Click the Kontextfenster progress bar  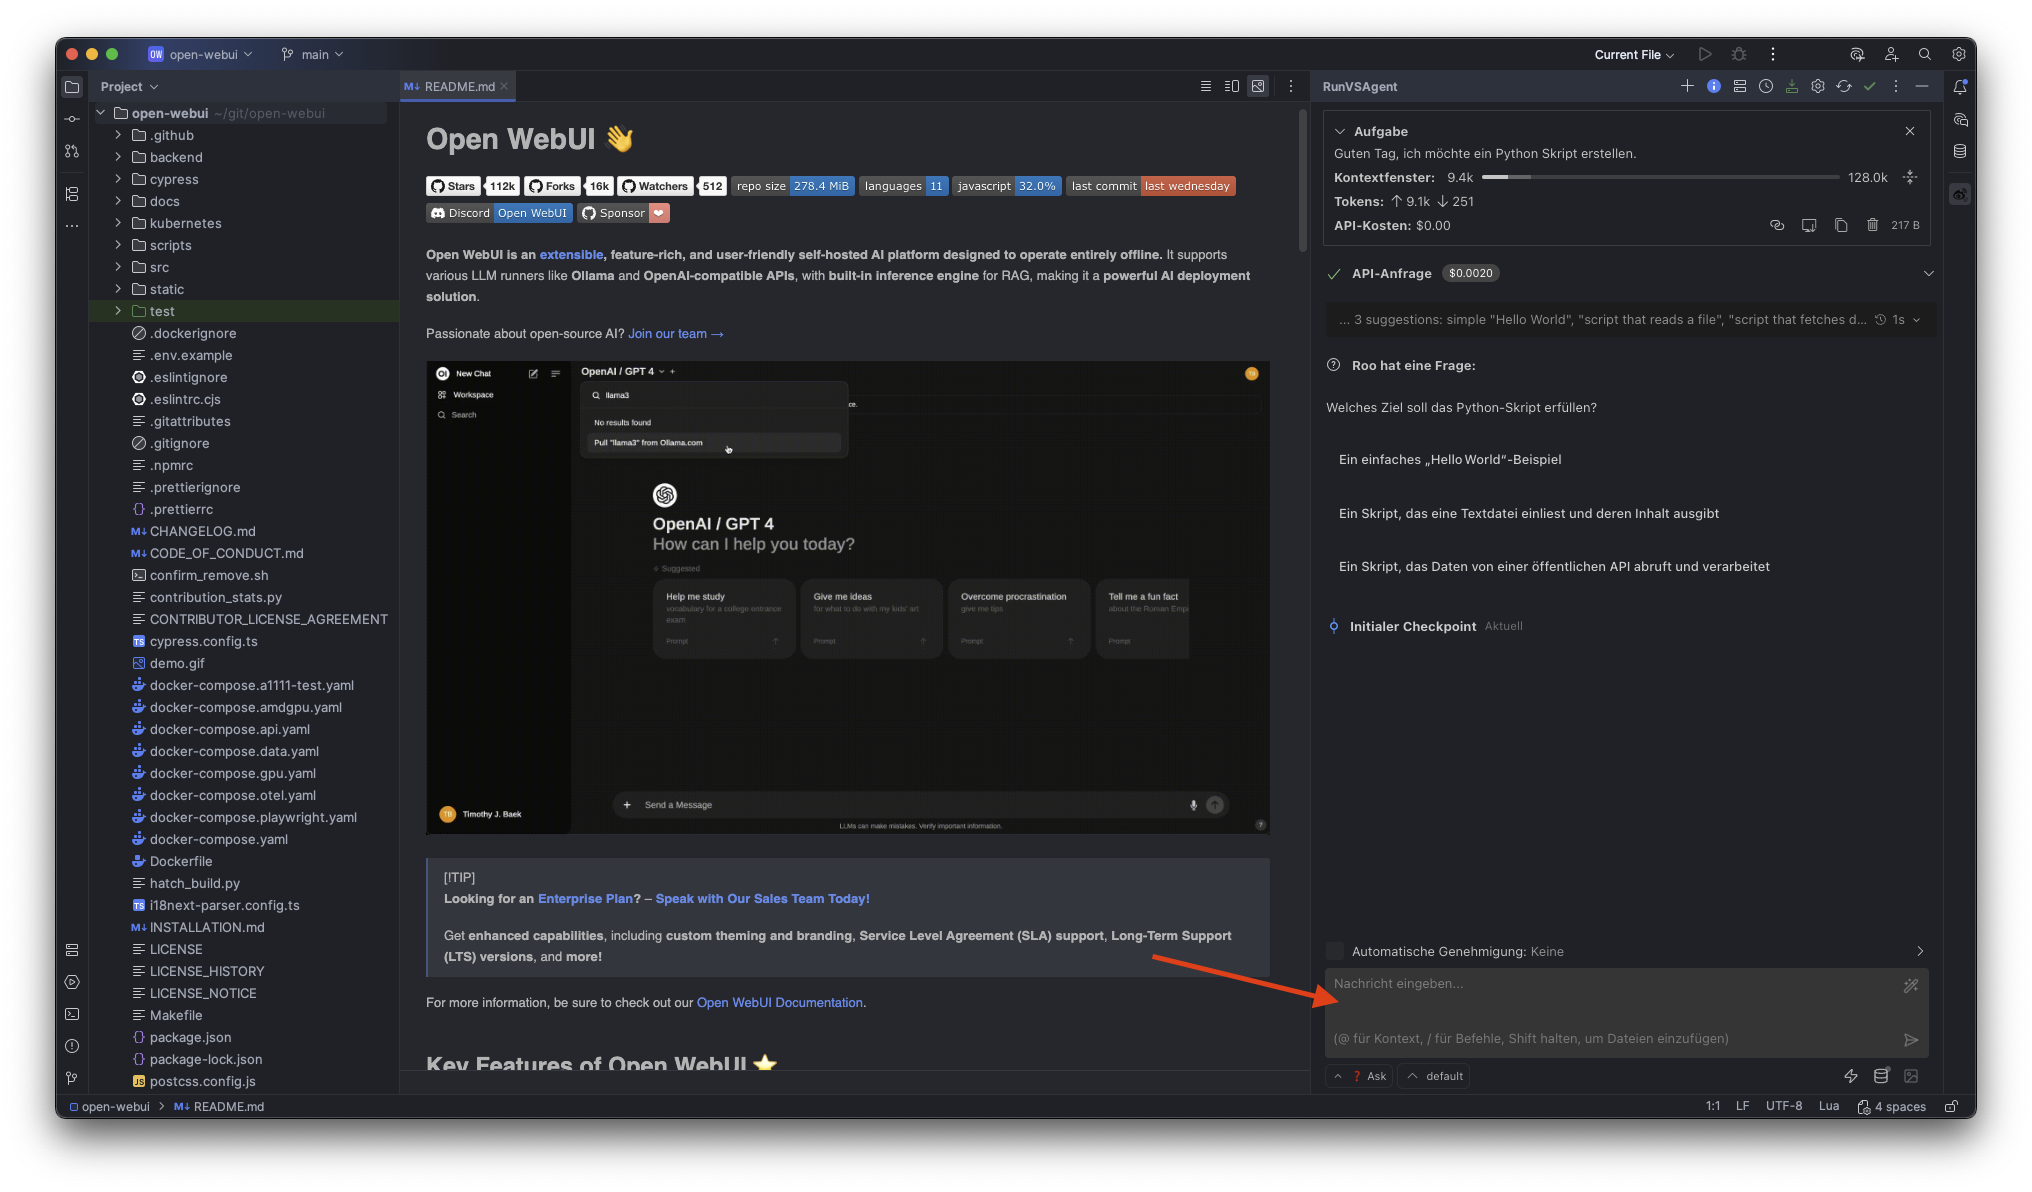[x=1660, y=177]
